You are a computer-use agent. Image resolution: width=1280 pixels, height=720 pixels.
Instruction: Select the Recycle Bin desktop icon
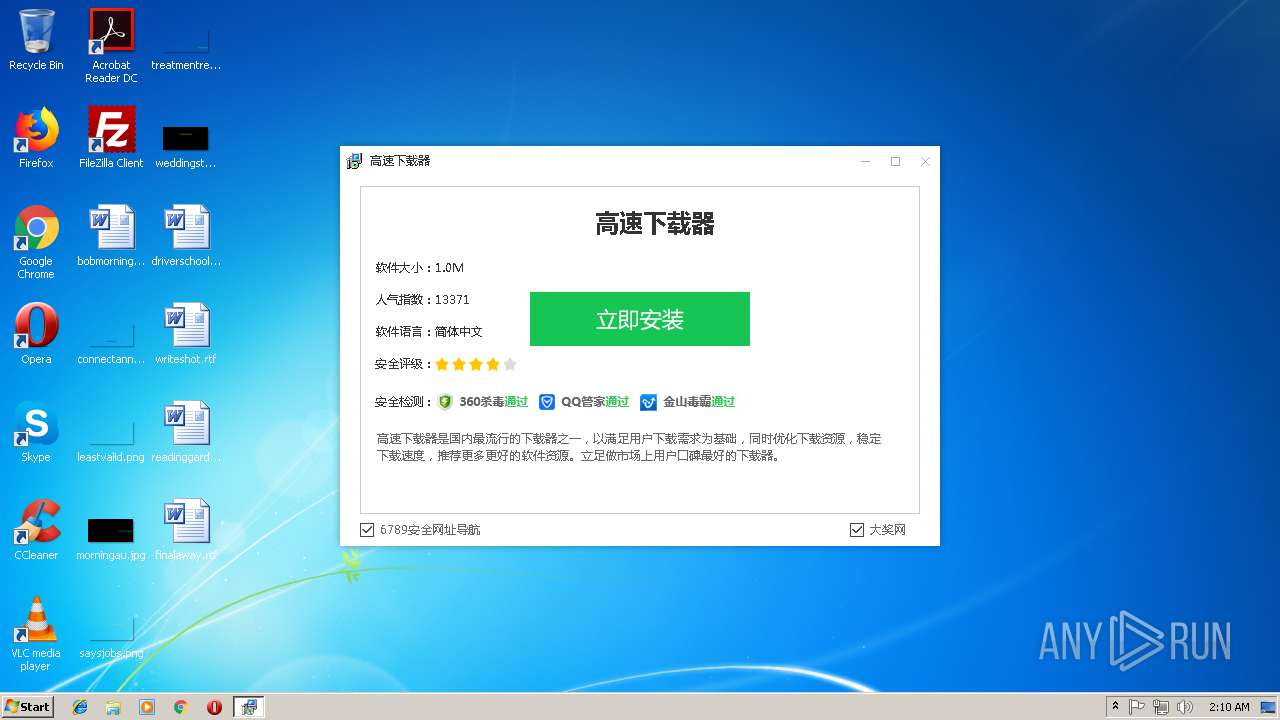pyautogui.click(x=36, y=40)
